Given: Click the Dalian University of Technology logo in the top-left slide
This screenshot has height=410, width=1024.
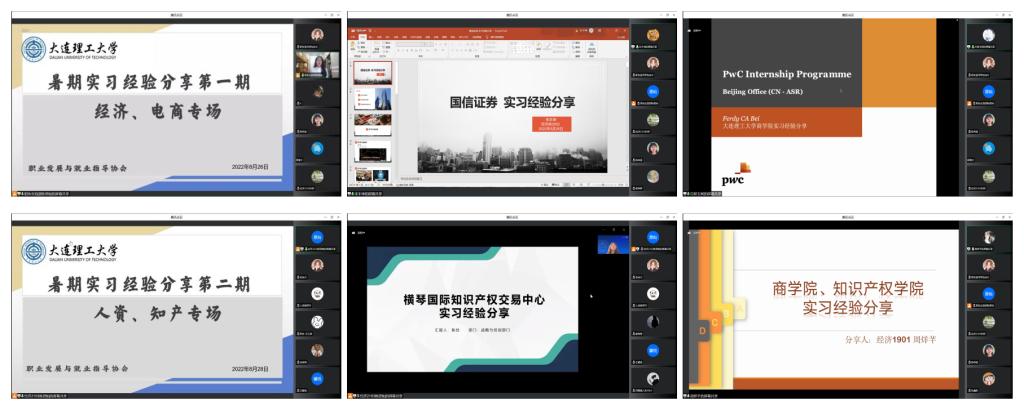Looking at the screenshot, I should [34, 50].
